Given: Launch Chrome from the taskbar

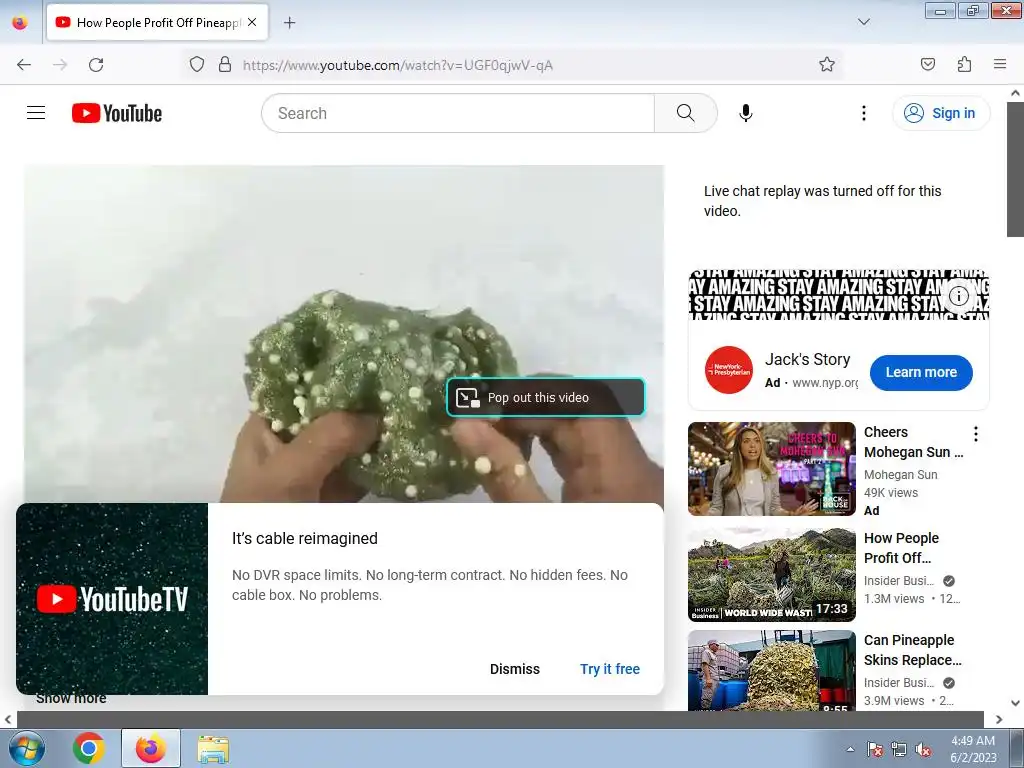Looking at the screenshot, I should 89,748.
